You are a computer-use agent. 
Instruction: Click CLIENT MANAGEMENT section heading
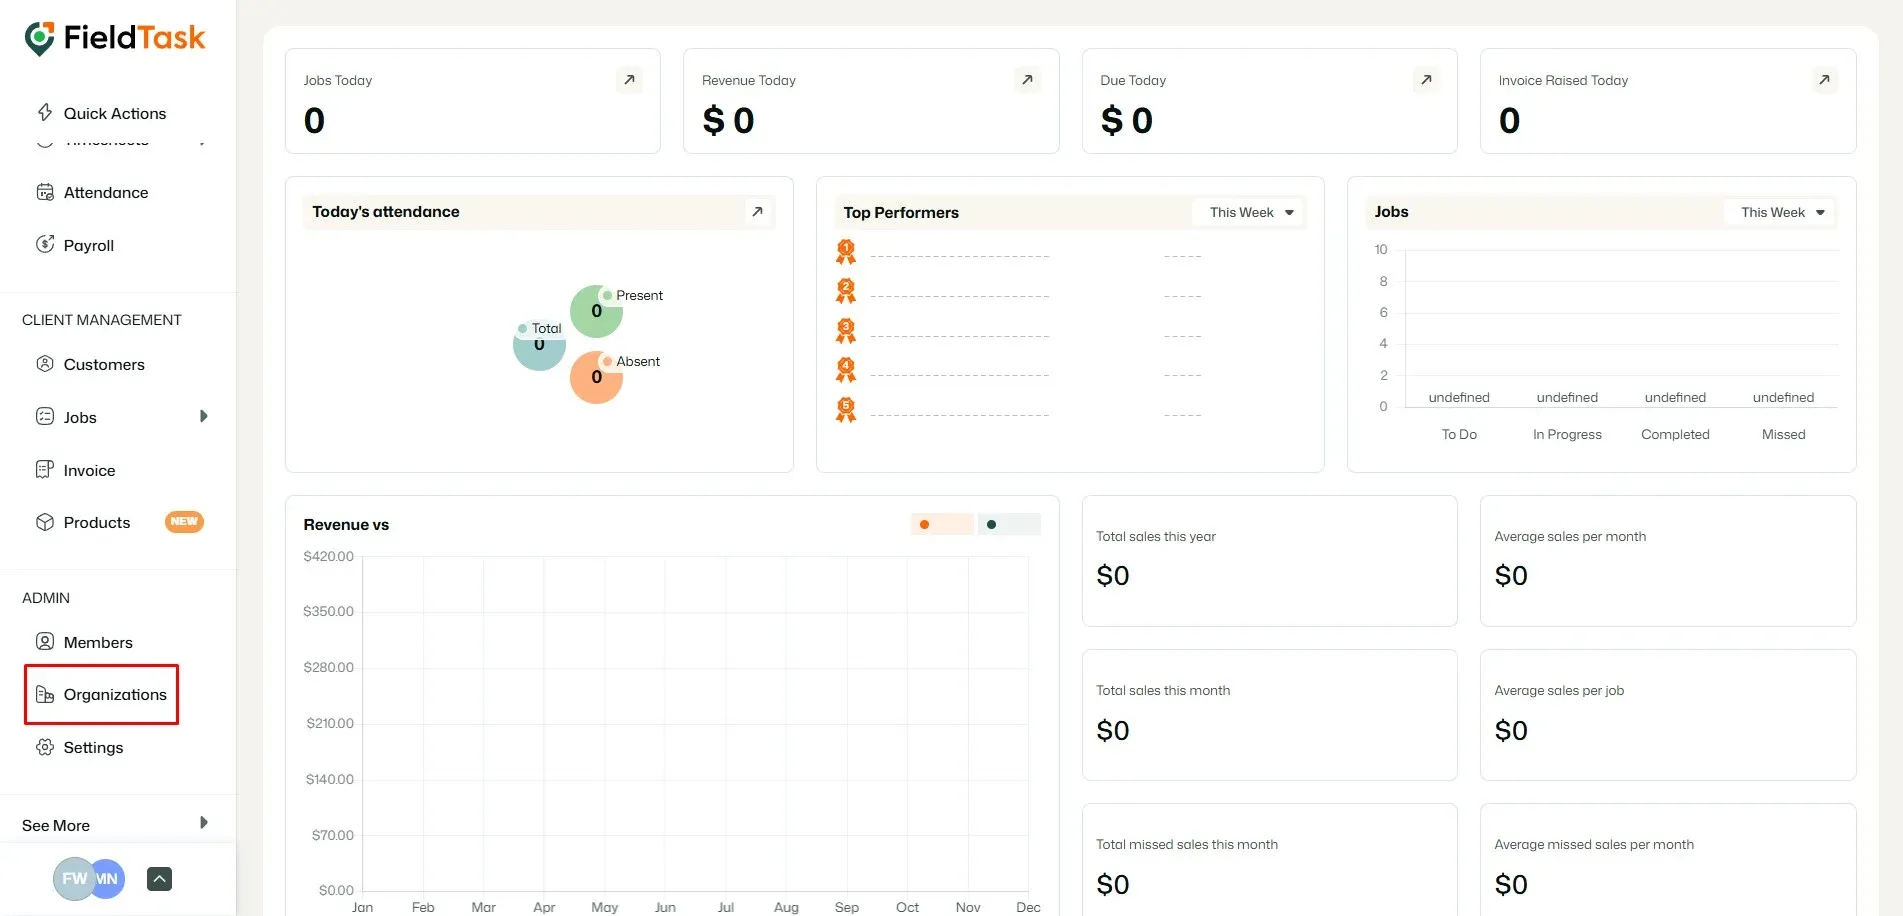pyautogui.click(x=102, y=320)
